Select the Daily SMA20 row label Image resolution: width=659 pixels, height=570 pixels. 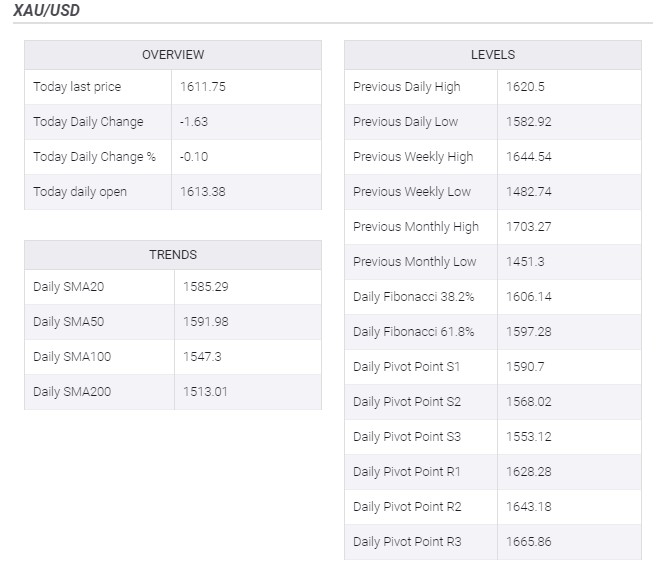point(68,287)
